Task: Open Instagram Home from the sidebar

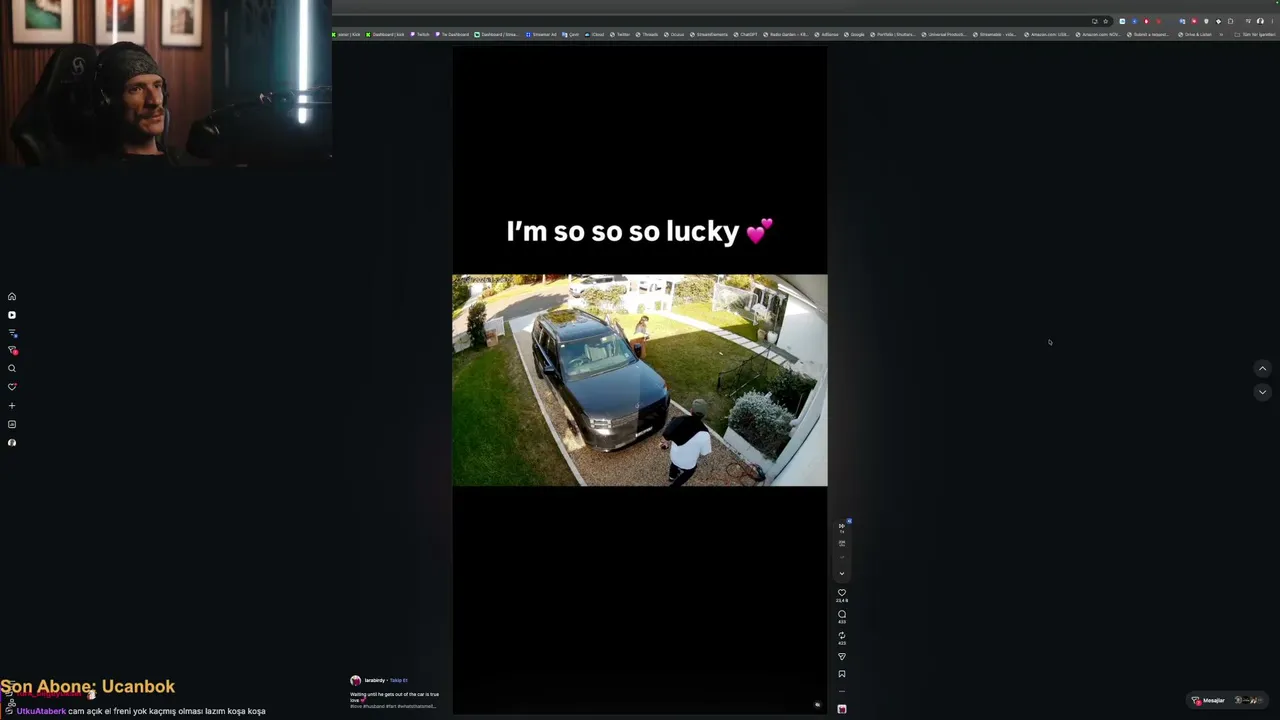Action: (x=12, y=296)
